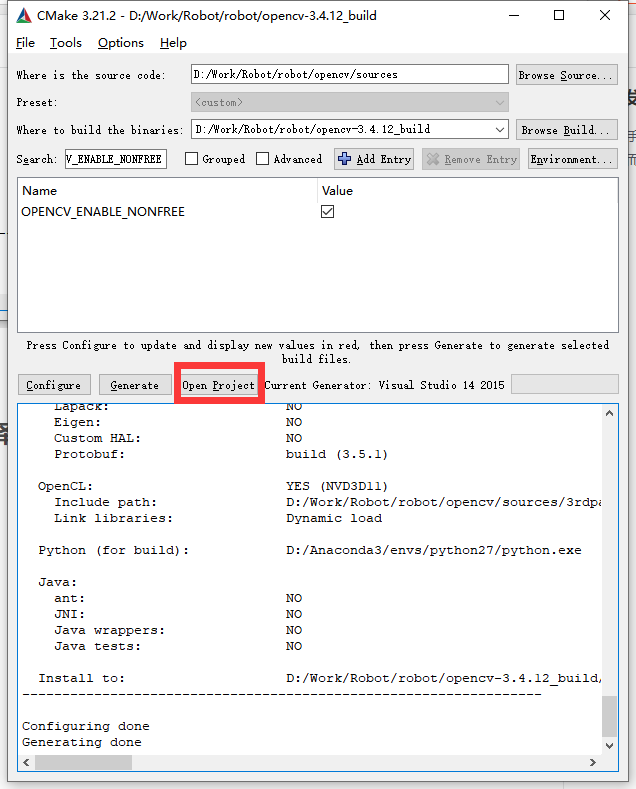The image size is (636, 789).
Task: Click the Search input field
Action: click(116, 159)
